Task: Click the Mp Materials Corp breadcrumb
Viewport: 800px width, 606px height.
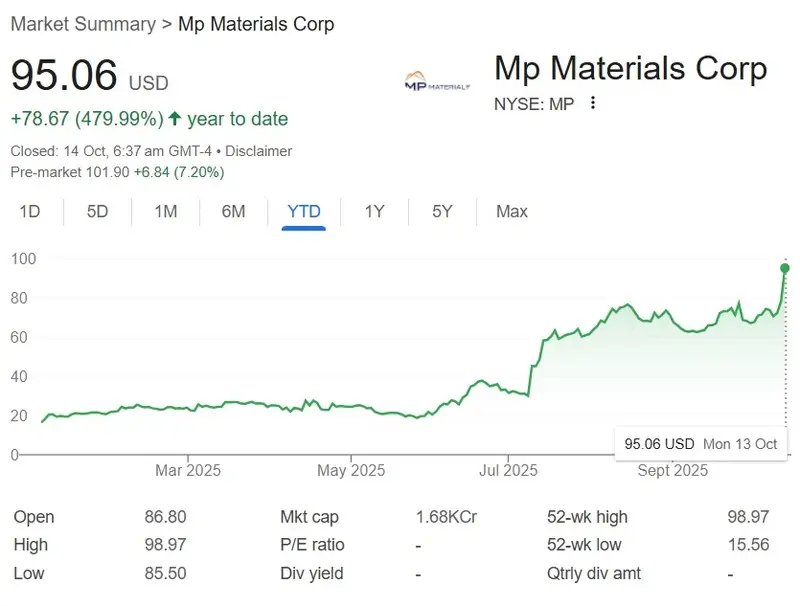Action: [256, 24]
